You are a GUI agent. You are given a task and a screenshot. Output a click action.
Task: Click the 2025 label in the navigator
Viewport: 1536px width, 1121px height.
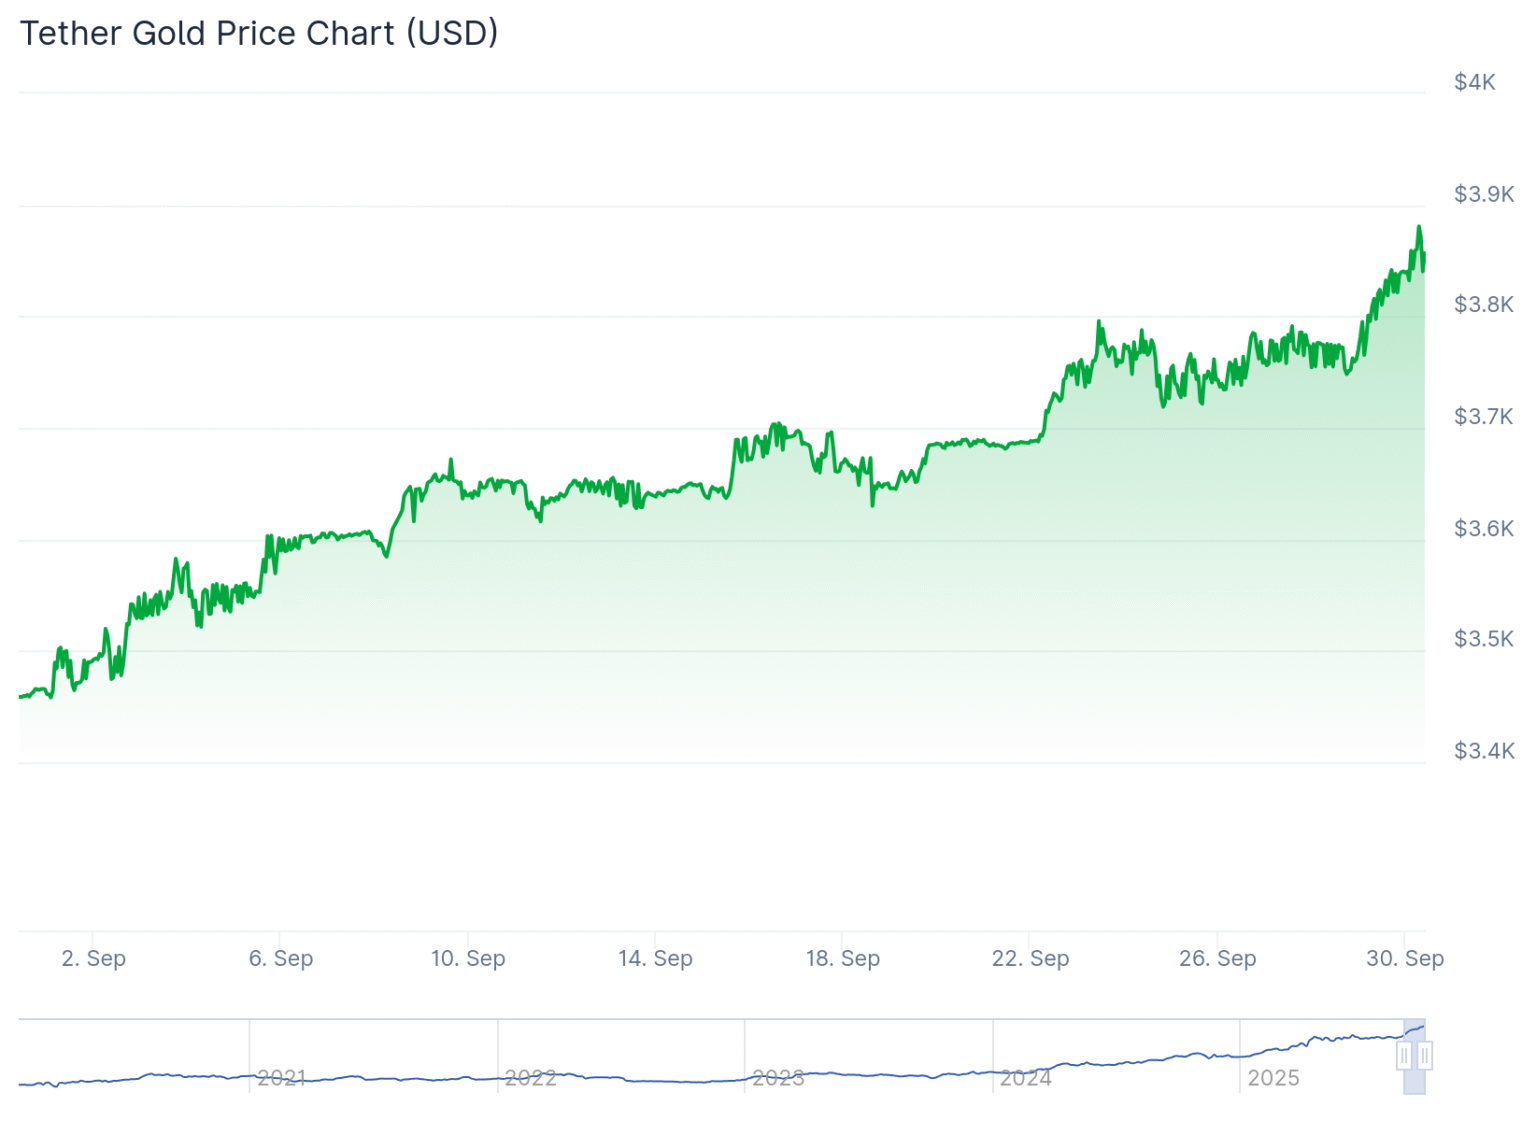click(x=1273, y=1078)
